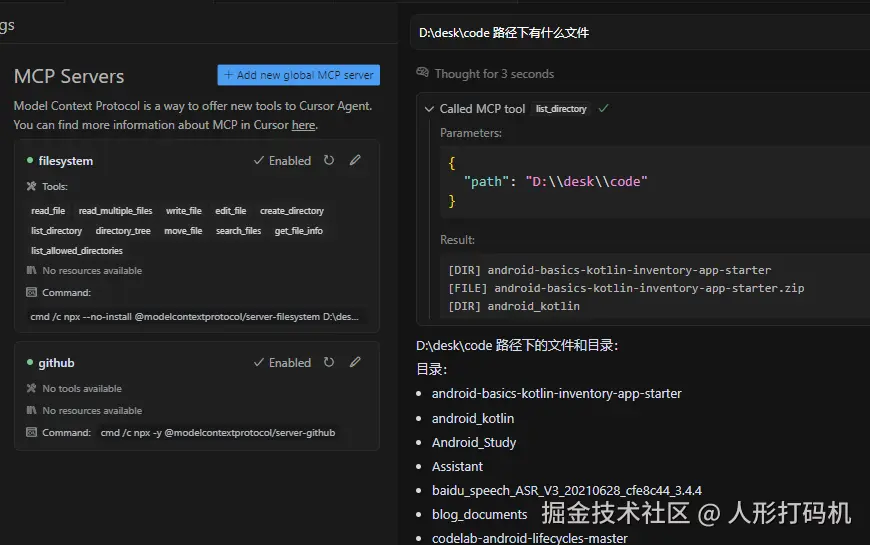
Task: Click [DIR] android_kotlin result line
Action: [x=514, y=306]
